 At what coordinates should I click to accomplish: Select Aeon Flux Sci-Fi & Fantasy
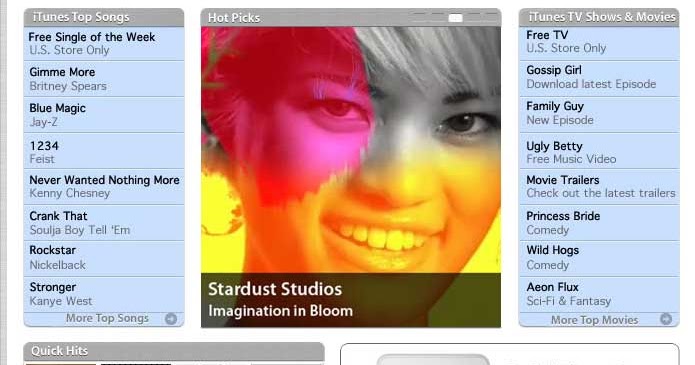pos(599,294)
